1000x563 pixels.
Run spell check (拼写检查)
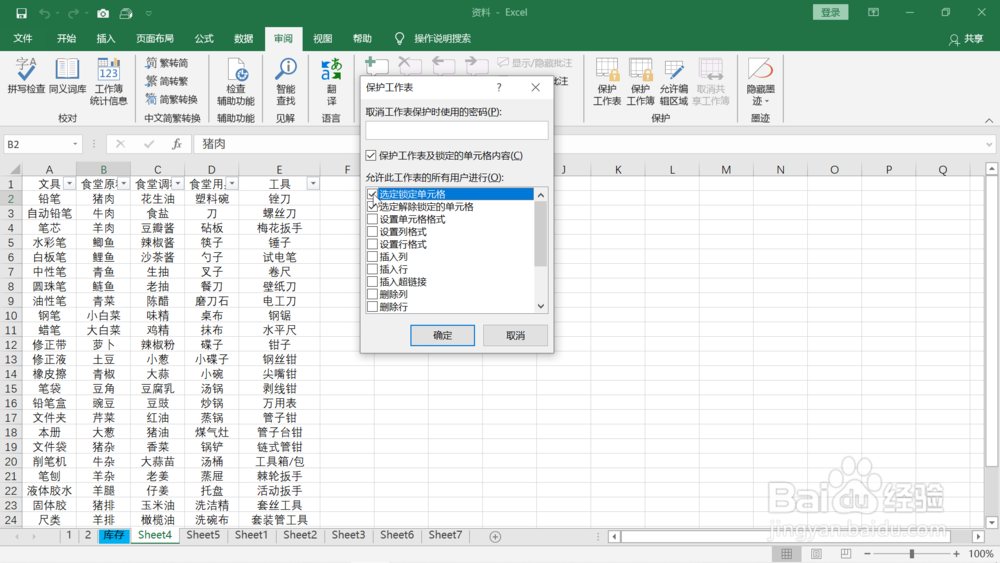(x=26, y=77)
